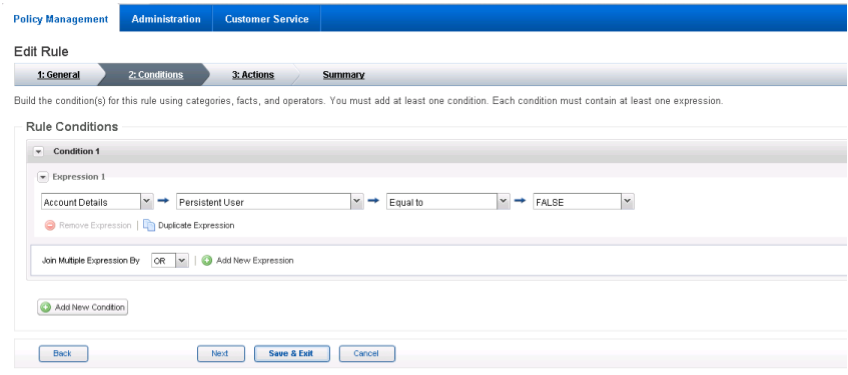848x375 pixels.
Task: Switch to the Administration tab
Action: [166, 19]
